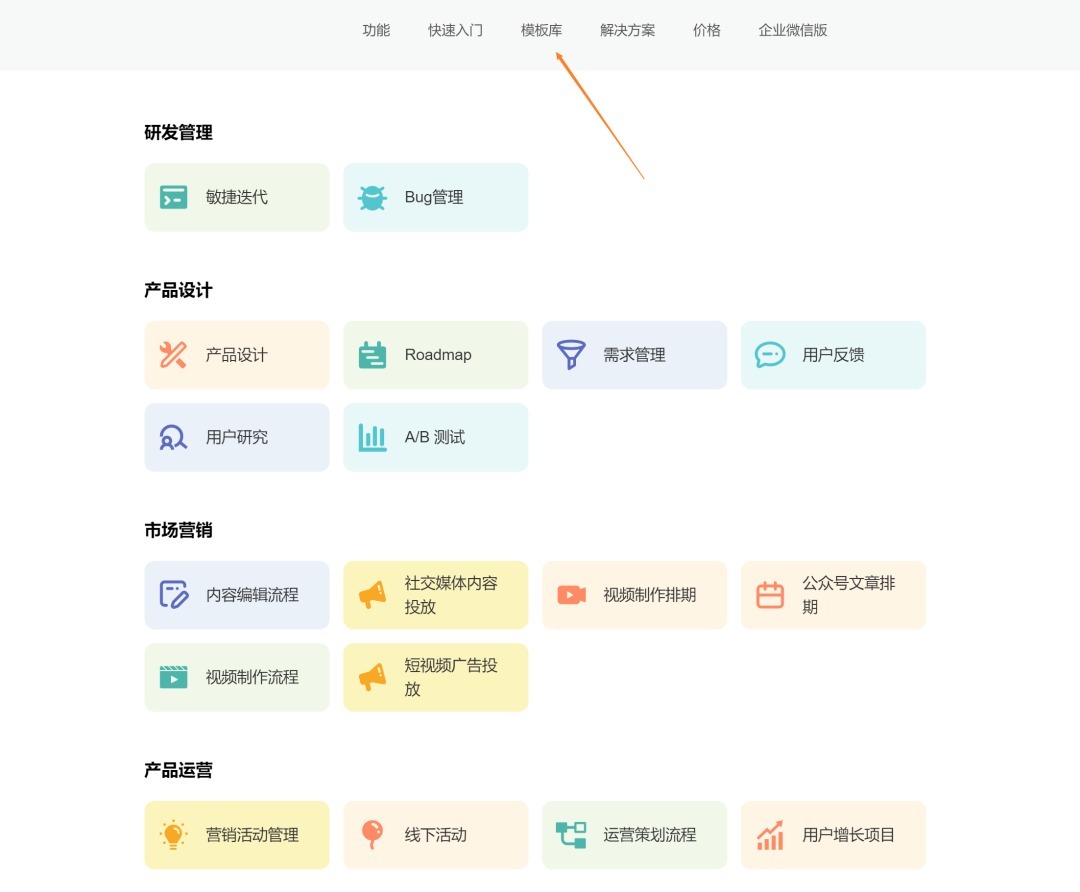Open the 模板库 navigation menu item
The height and width of the screenshot is (892, 1080).
coord(541,30)
